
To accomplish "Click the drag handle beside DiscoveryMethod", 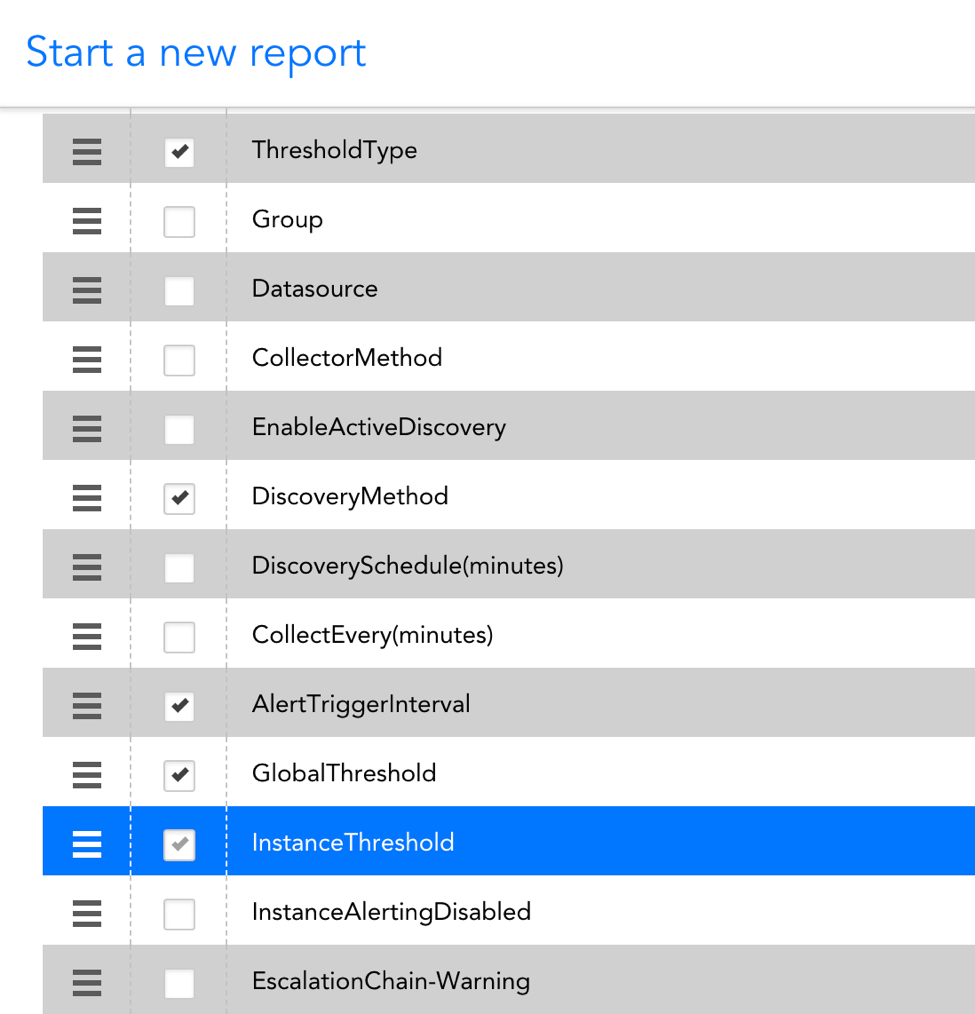I will (x=86, y=497).
